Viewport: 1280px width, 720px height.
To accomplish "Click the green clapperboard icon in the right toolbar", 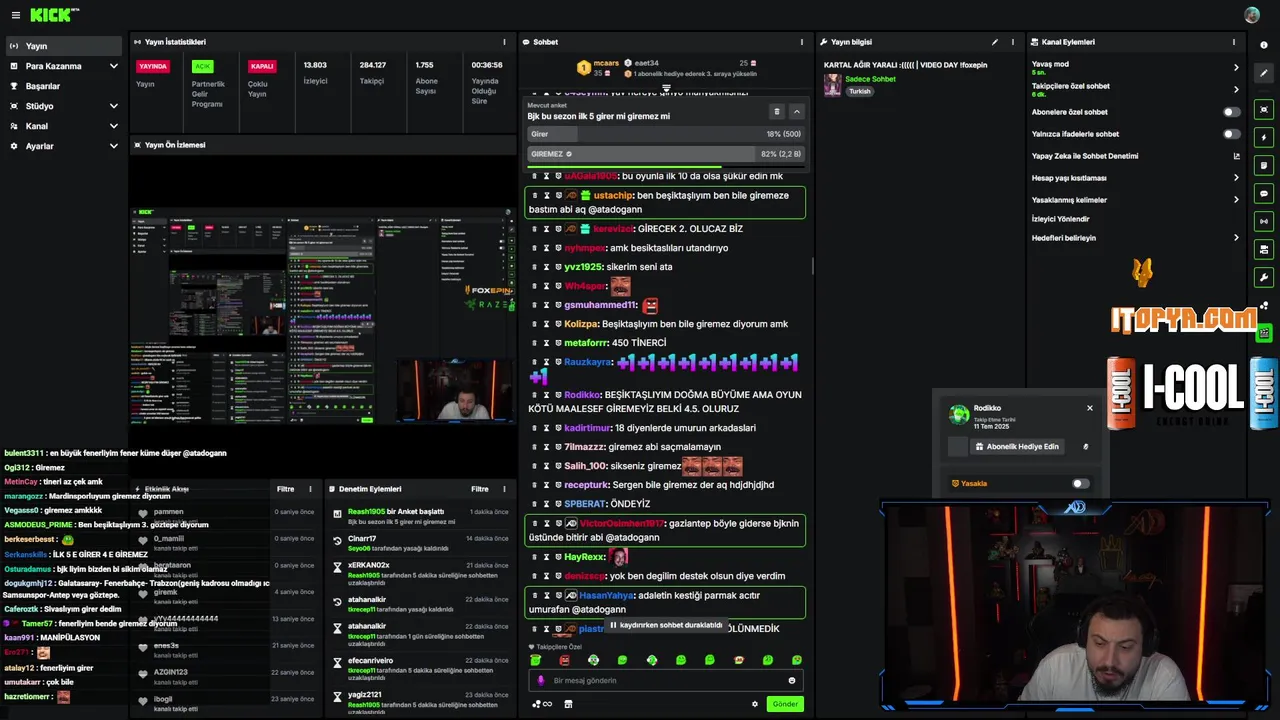I will pos(1264,333).
